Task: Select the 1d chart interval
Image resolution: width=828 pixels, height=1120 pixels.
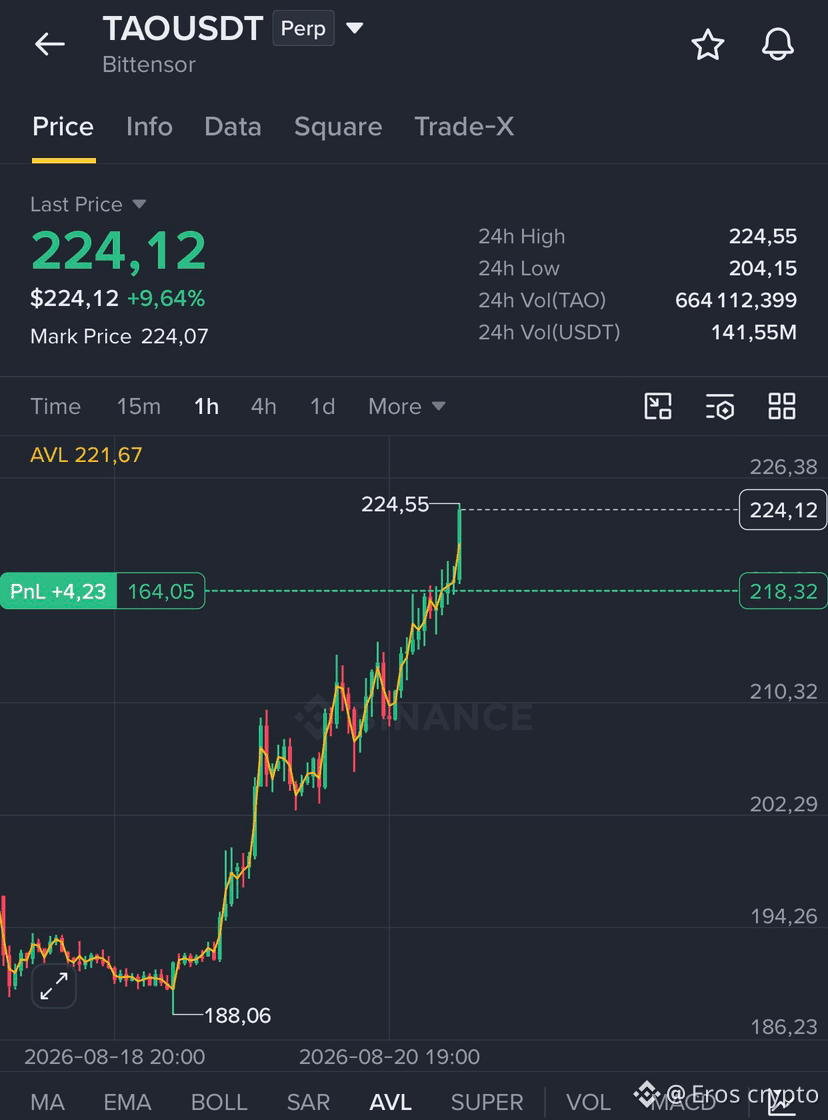Action: coord(322,406)
